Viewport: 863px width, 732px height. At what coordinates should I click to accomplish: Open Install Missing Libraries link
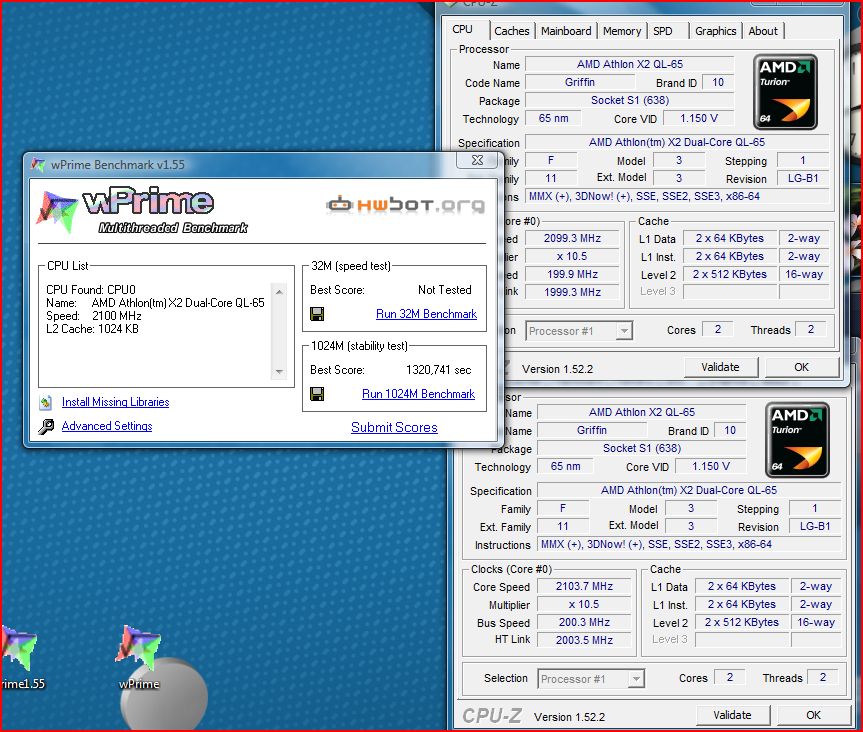(116, 402)
